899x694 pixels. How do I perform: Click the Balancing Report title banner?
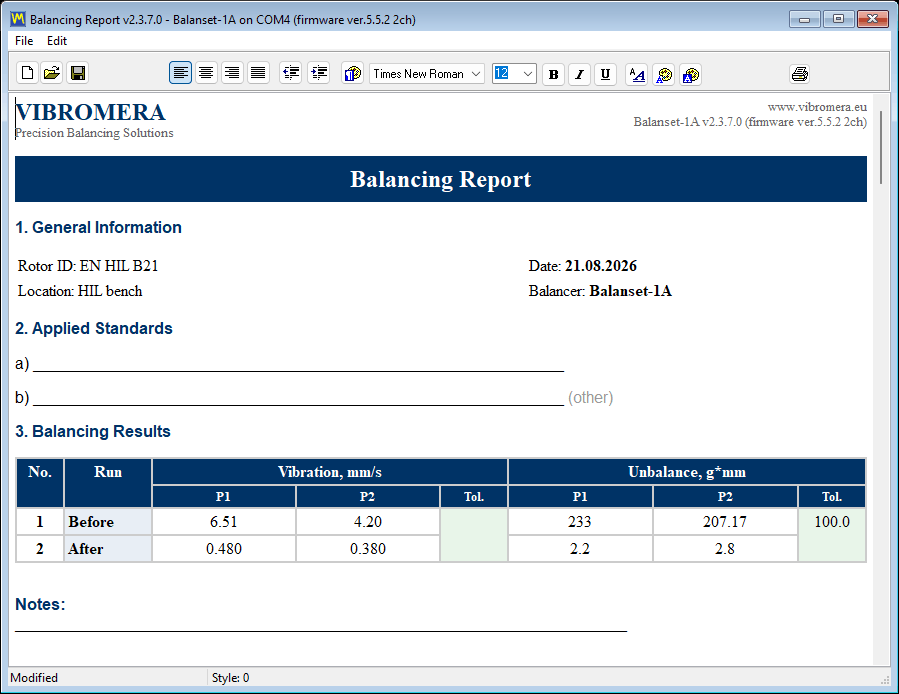tap(440, 179)
